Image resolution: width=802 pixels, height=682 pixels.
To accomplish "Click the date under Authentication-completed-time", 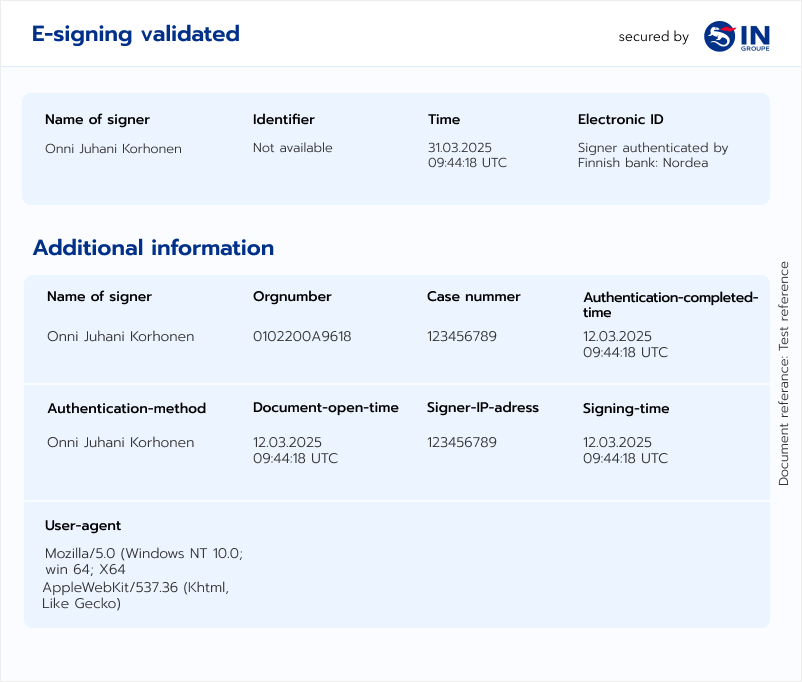I will point(625,344).
